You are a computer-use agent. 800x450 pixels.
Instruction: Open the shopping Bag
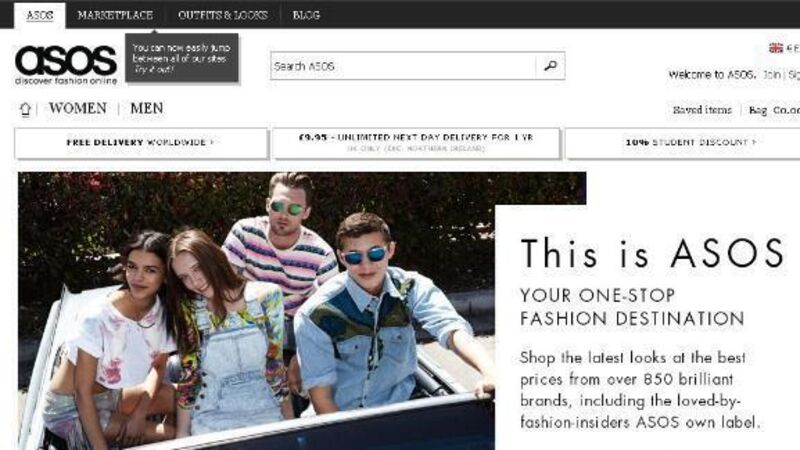click(x=758, y=110)
